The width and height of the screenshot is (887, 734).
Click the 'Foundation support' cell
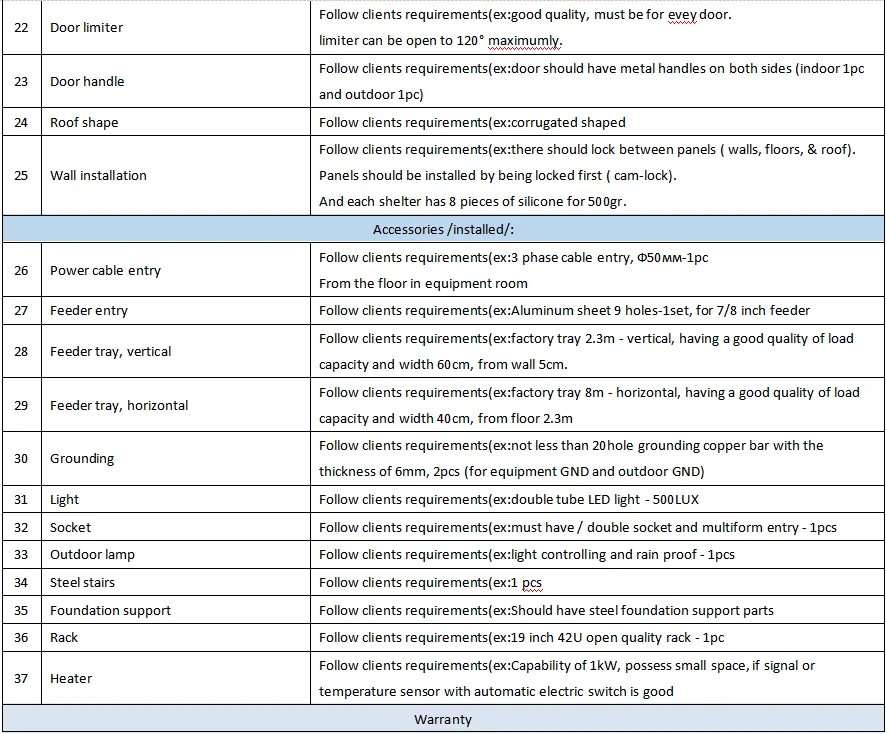click(x=176, y=610)
